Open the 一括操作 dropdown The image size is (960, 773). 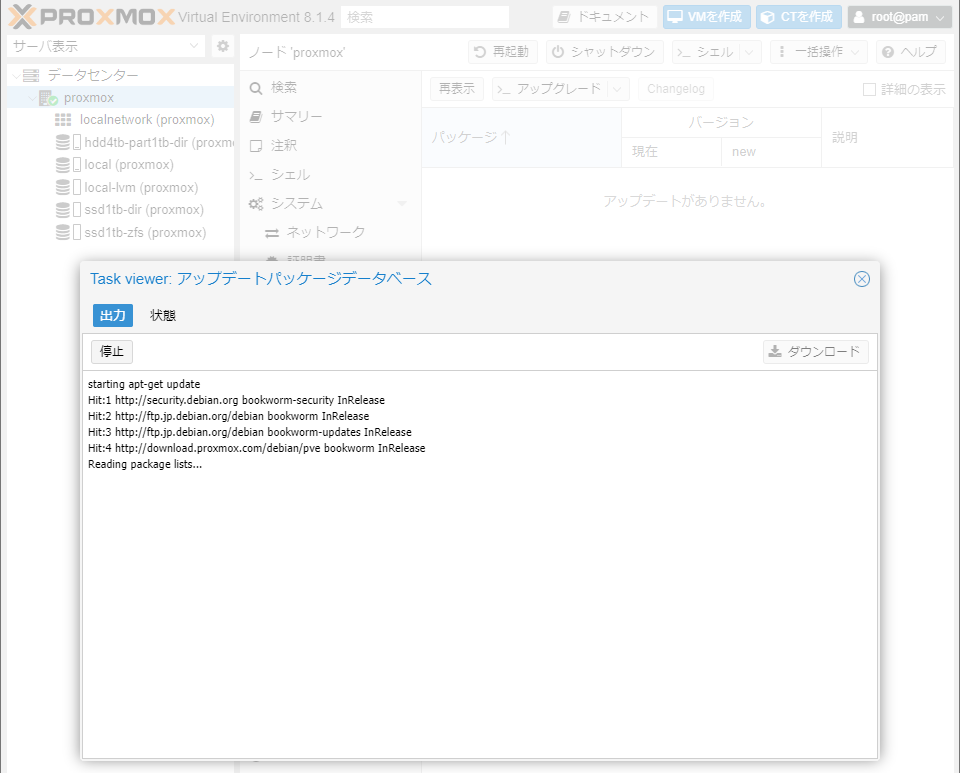(x=819, y=52)
